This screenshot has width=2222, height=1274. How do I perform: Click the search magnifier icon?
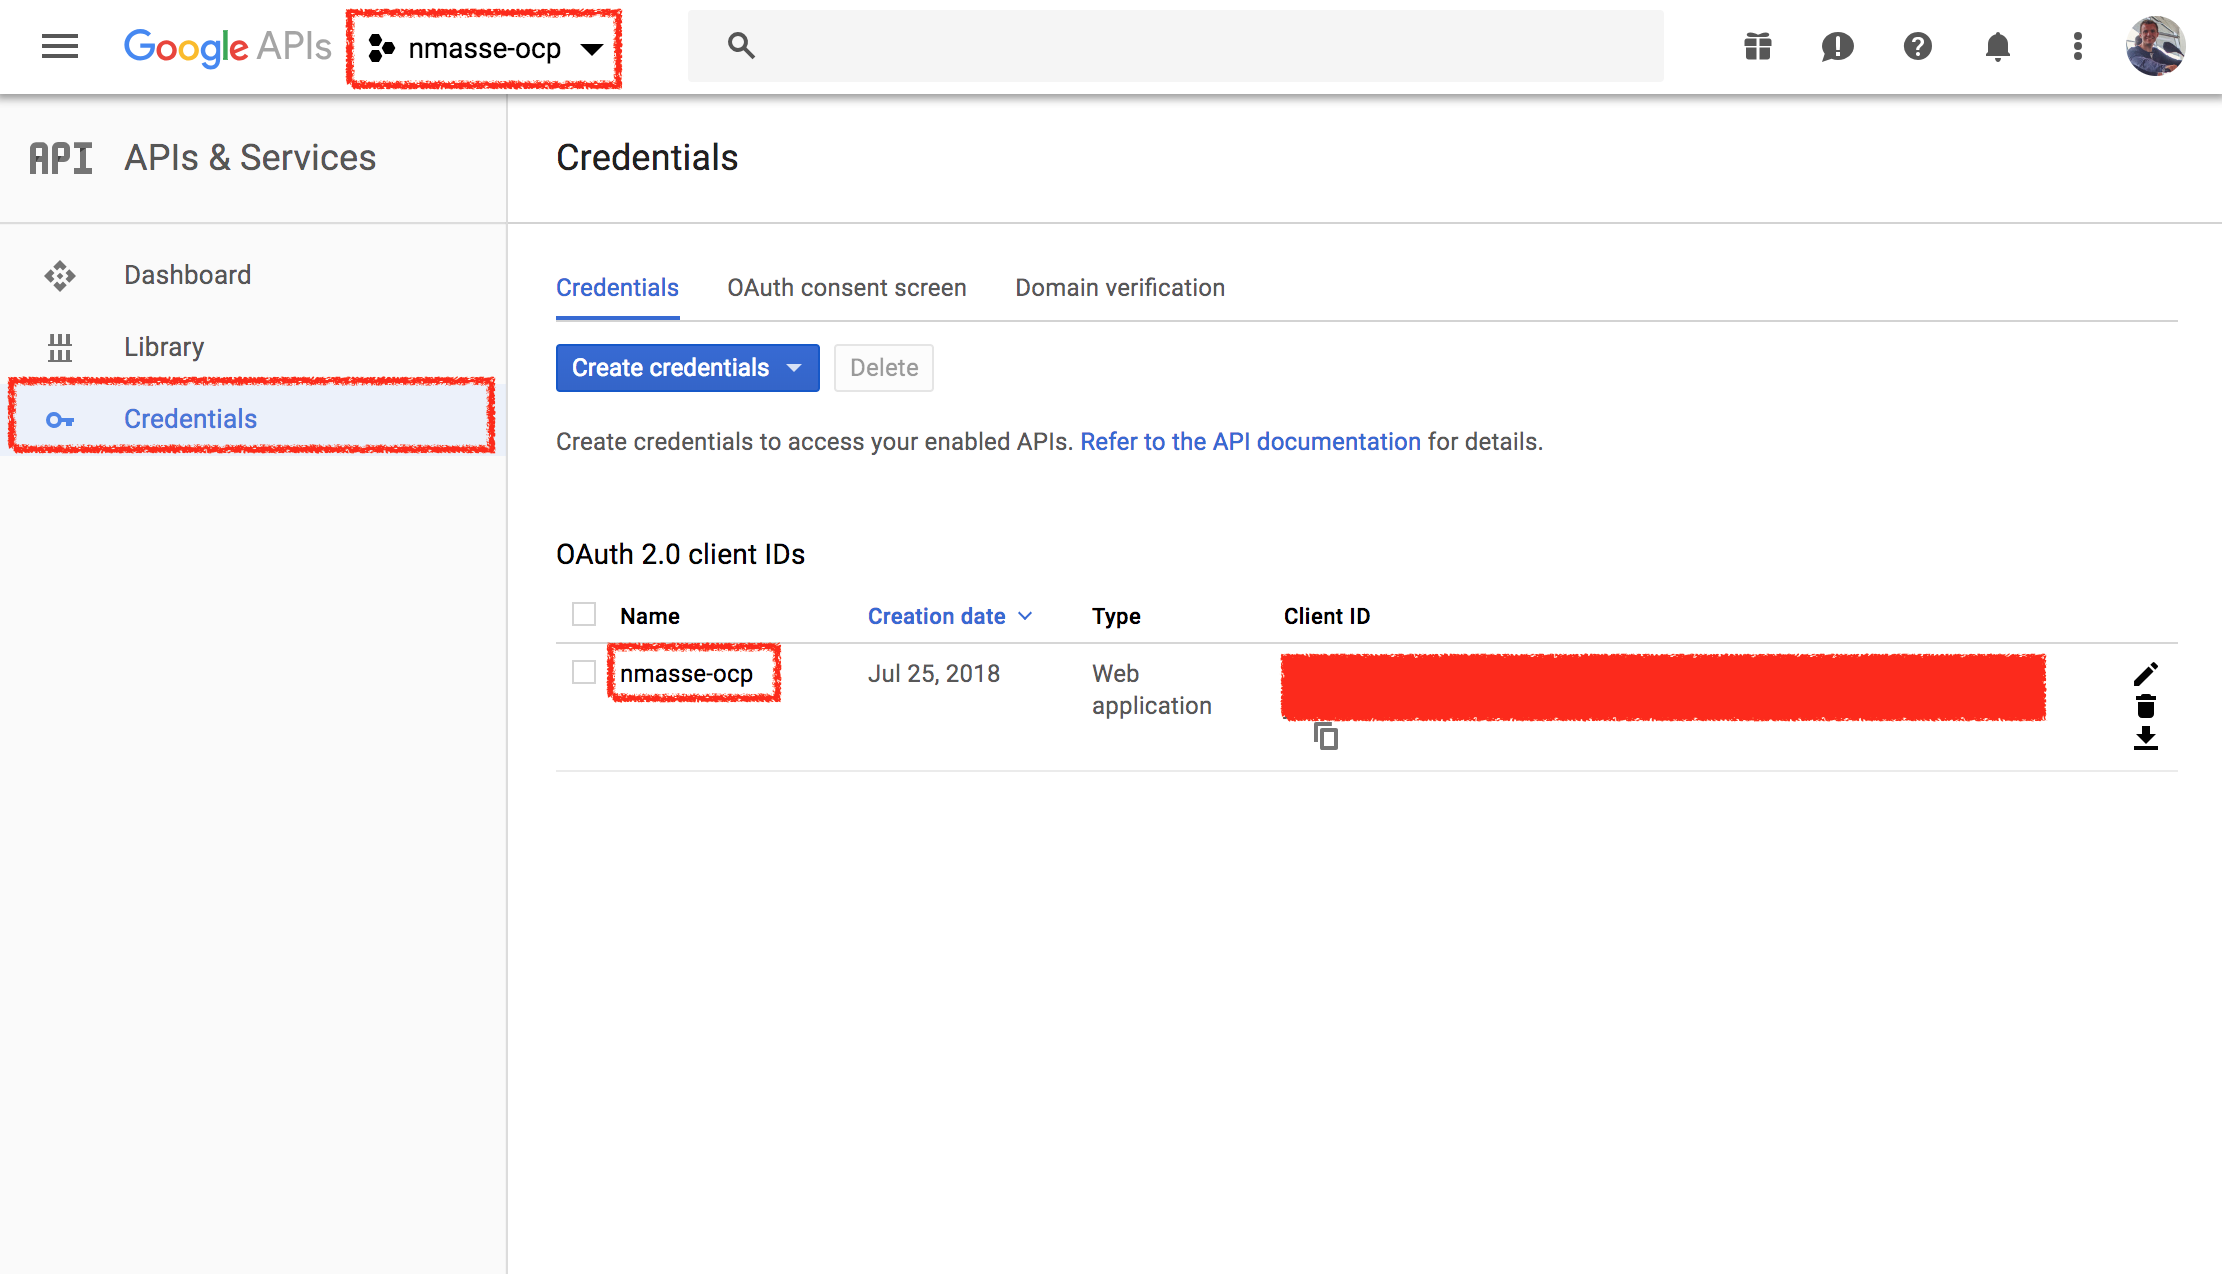741,46
